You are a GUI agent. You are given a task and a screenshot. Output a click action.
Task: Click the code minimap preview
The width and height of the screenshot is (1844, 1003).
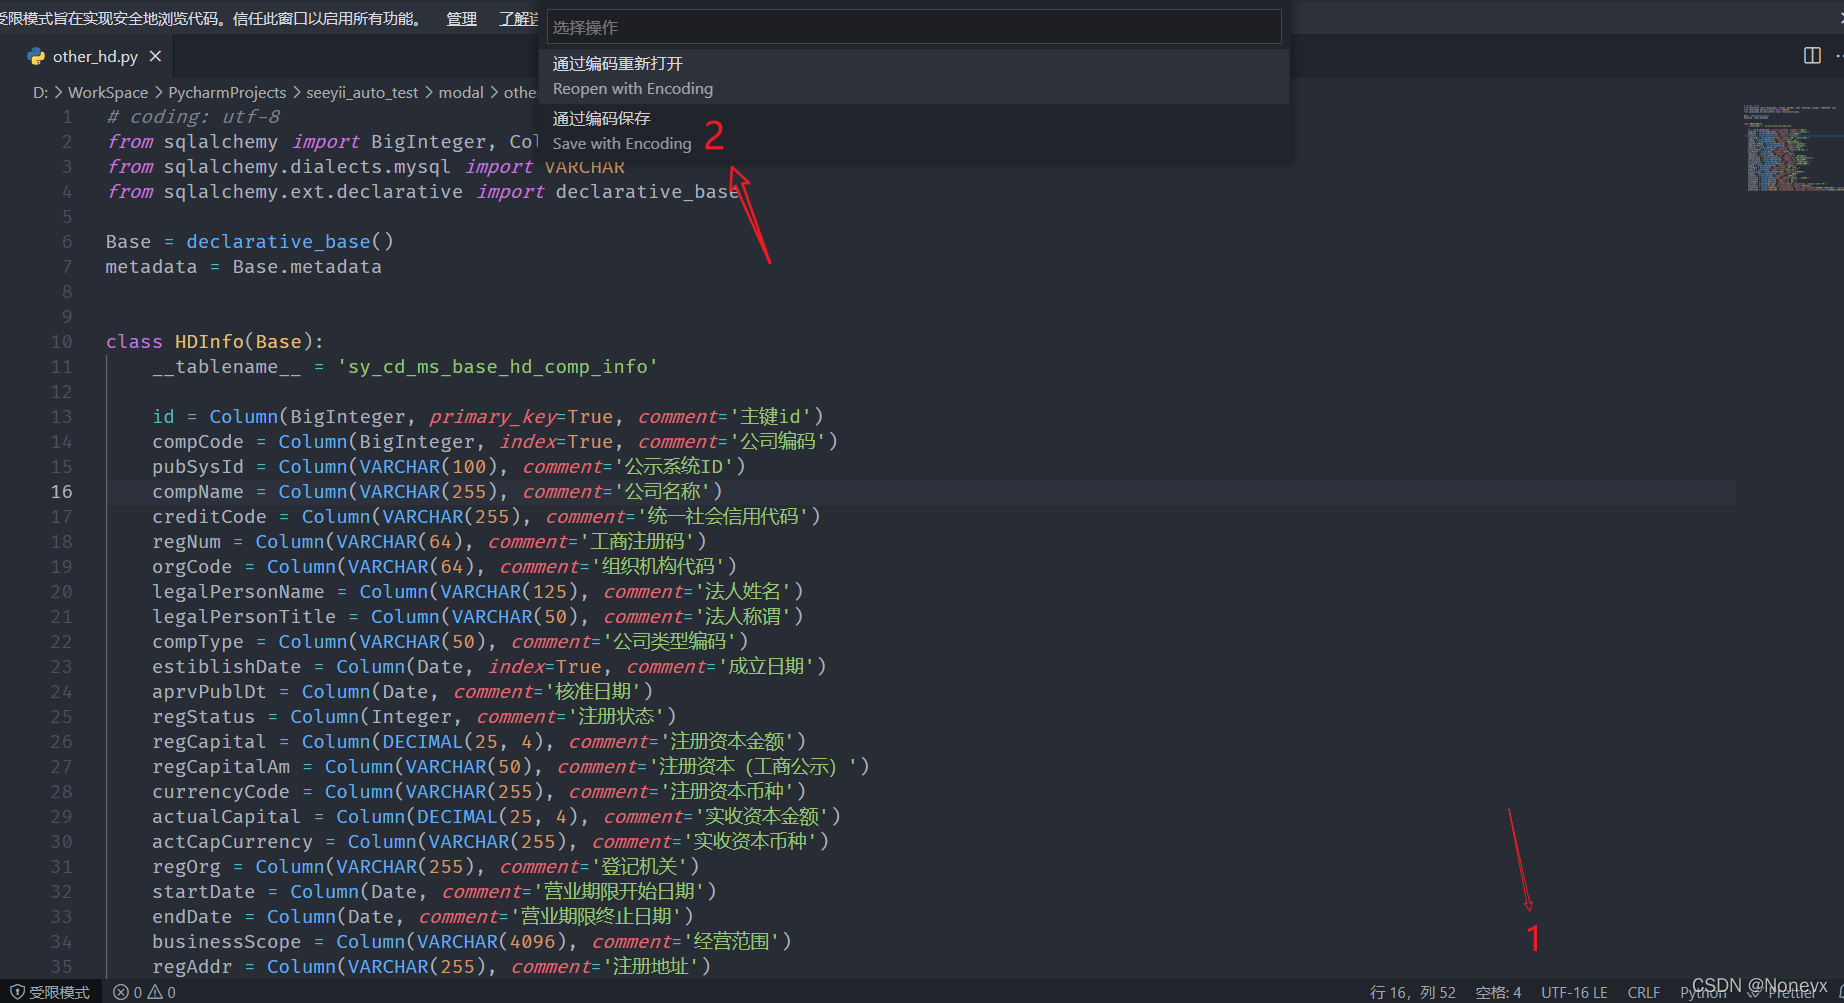coord(1792,147)
